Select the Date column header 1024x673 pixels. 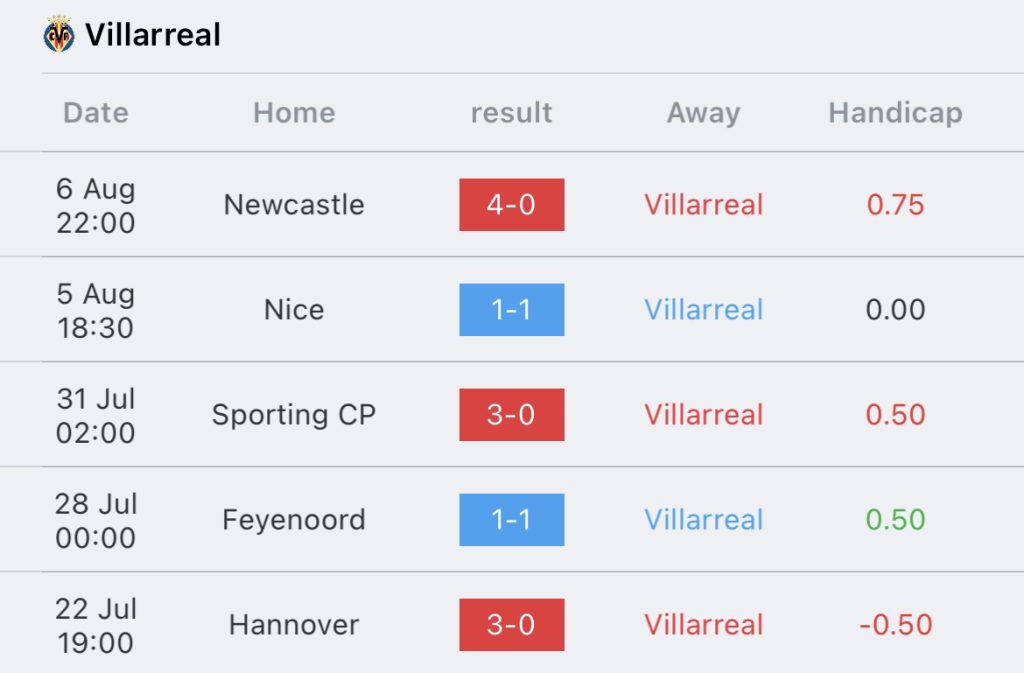(96, 112)
